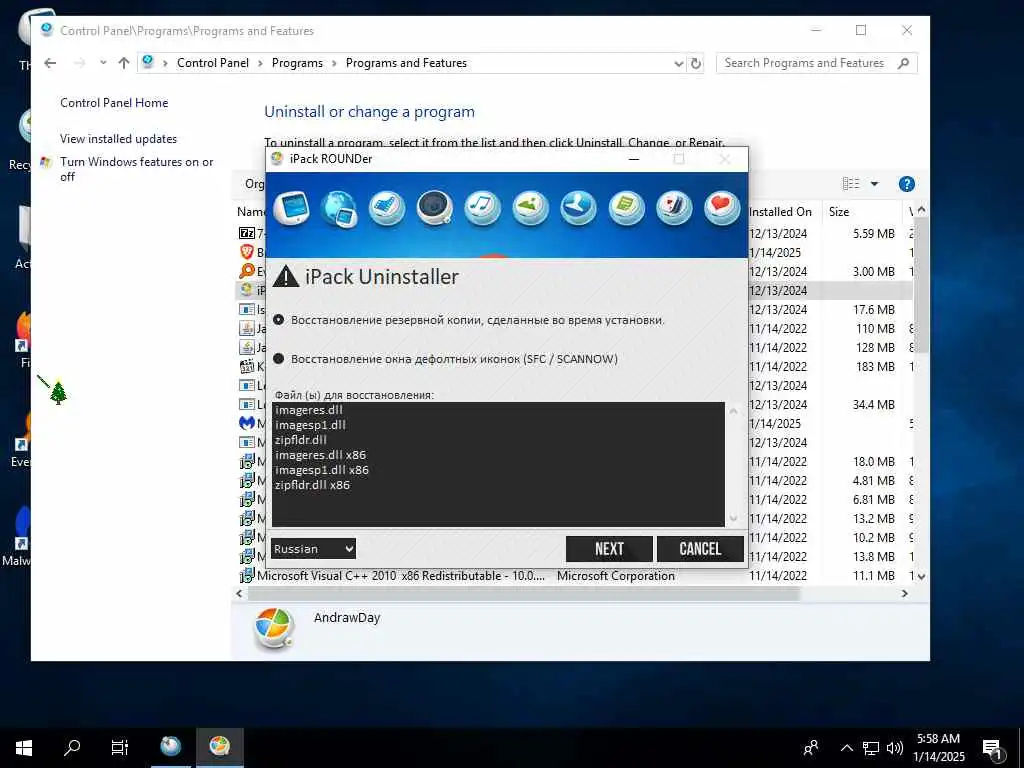
Task: Expand address bar history dropdown
Action: [679, 63]
